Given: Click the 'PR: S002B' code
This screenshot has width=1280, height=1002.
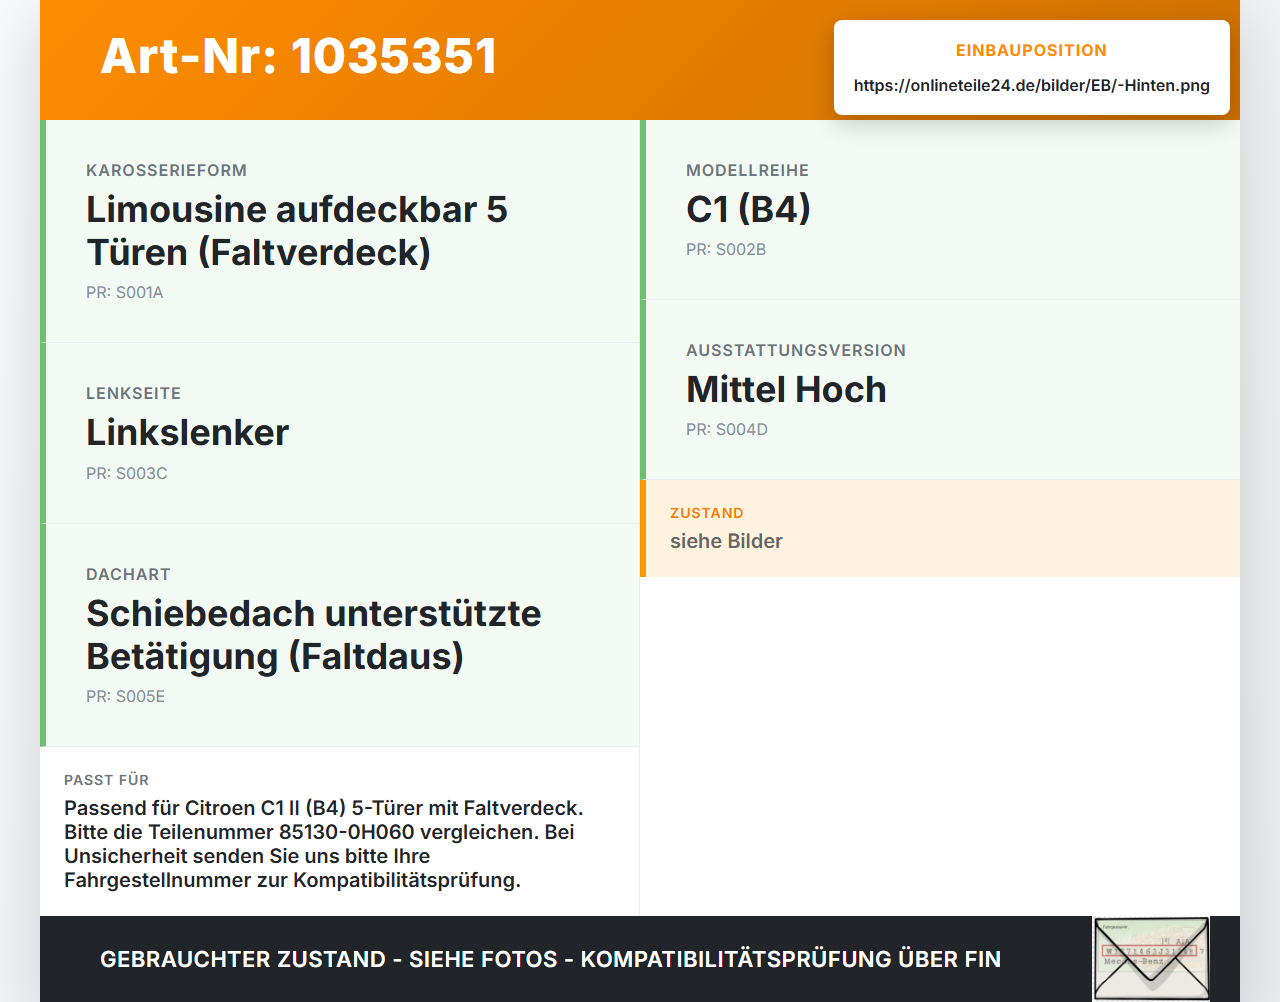Looking at the screenshot, I should 726,250.
